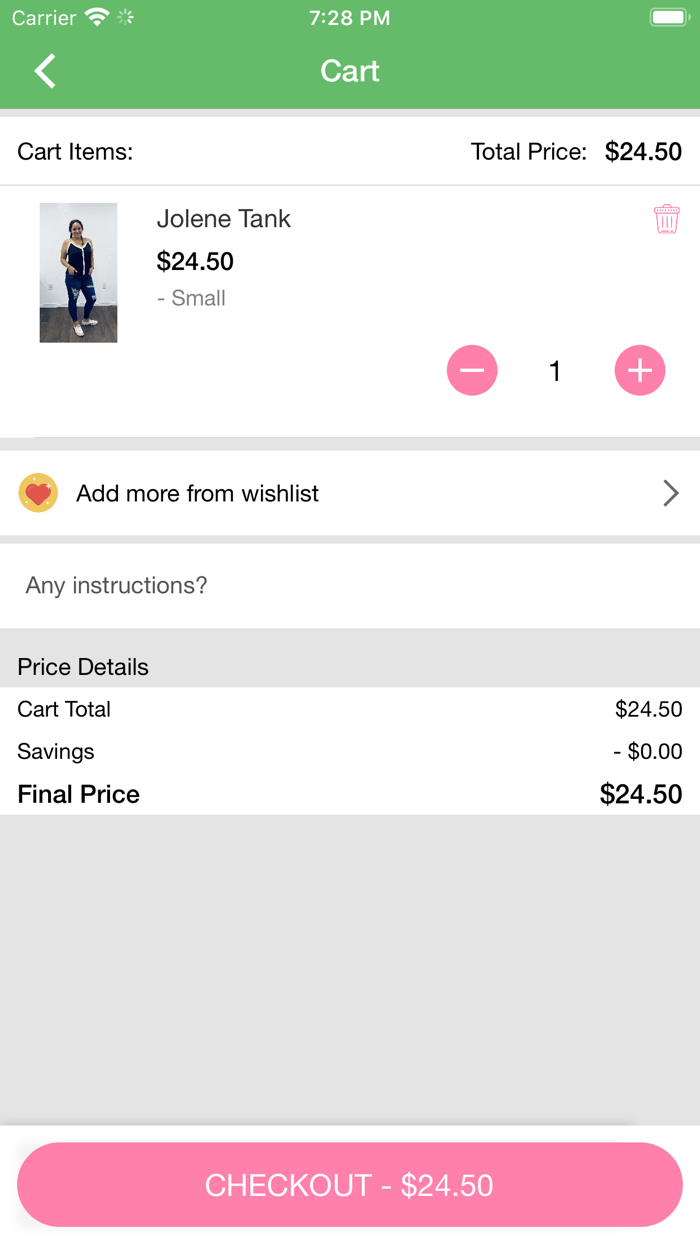
Task: Tap the Jolene Tank product photo
Action: 78,272
